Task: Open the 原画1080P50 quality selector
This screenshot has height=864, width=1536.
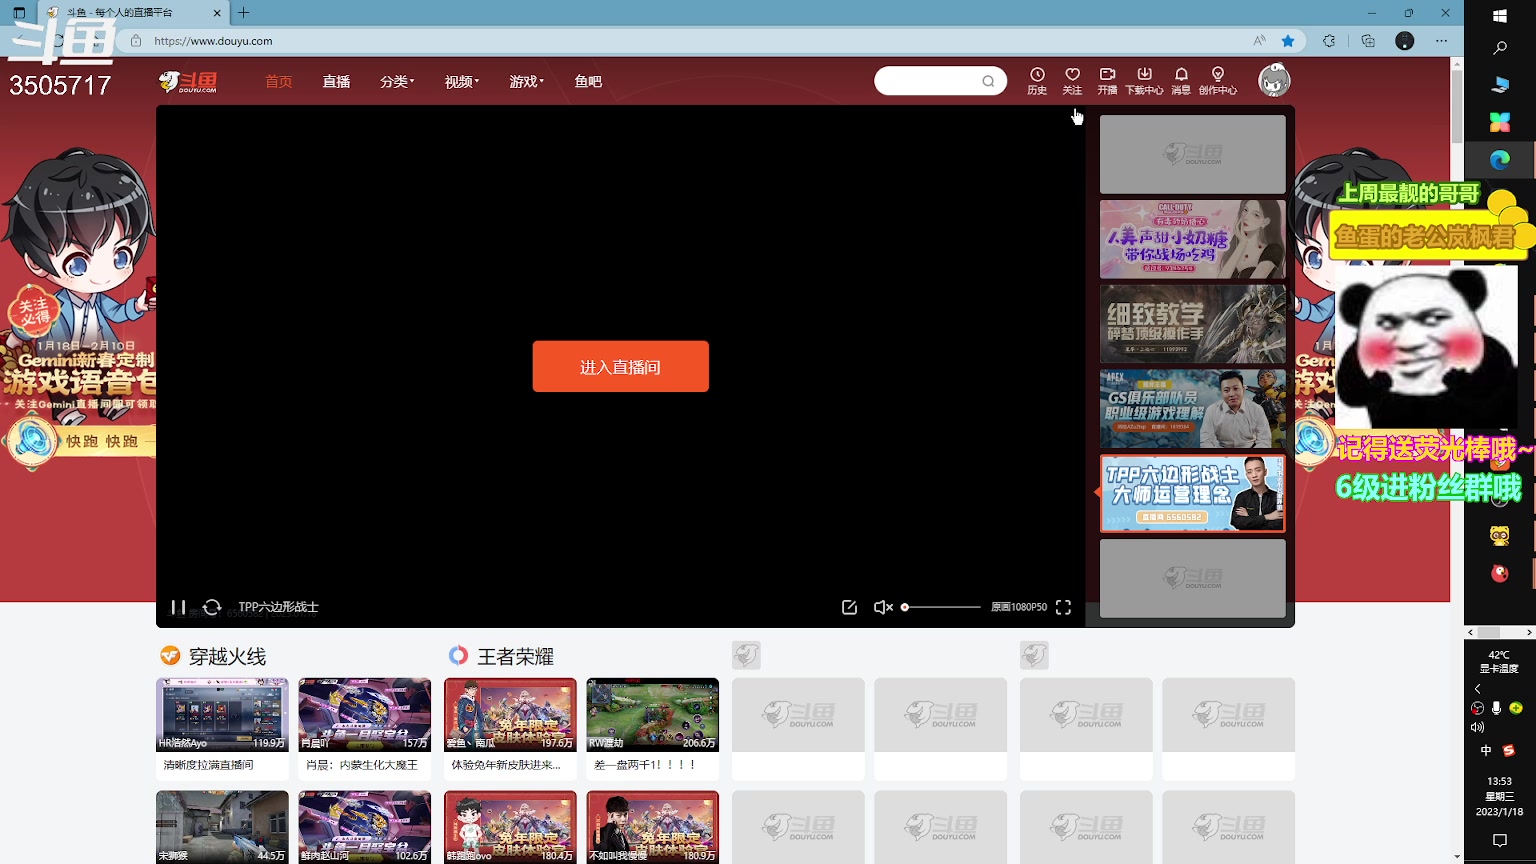Action: pos(1019,607)
